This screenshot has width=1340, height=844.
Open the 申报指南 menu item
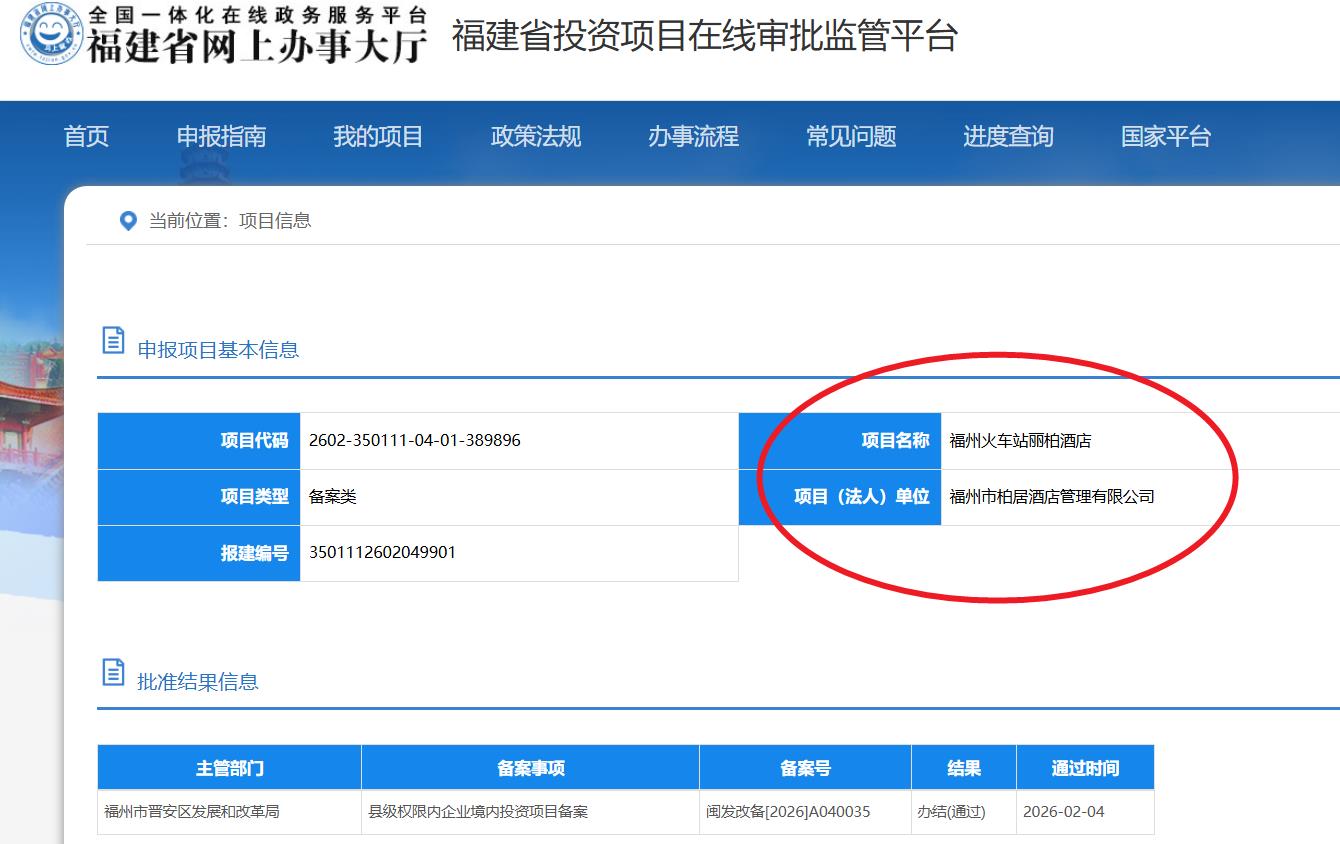coord(221,136)
